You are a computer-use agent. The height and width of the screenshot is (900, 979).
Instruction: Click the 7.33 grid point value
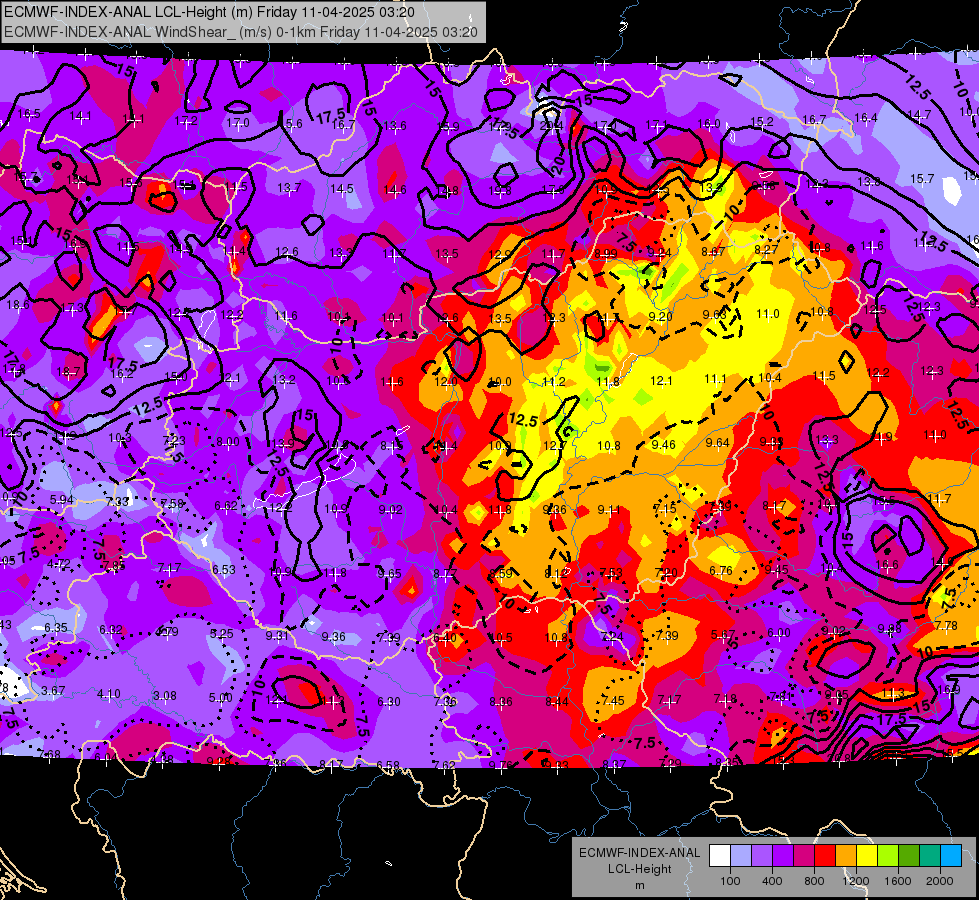click(x=117, y=502)
